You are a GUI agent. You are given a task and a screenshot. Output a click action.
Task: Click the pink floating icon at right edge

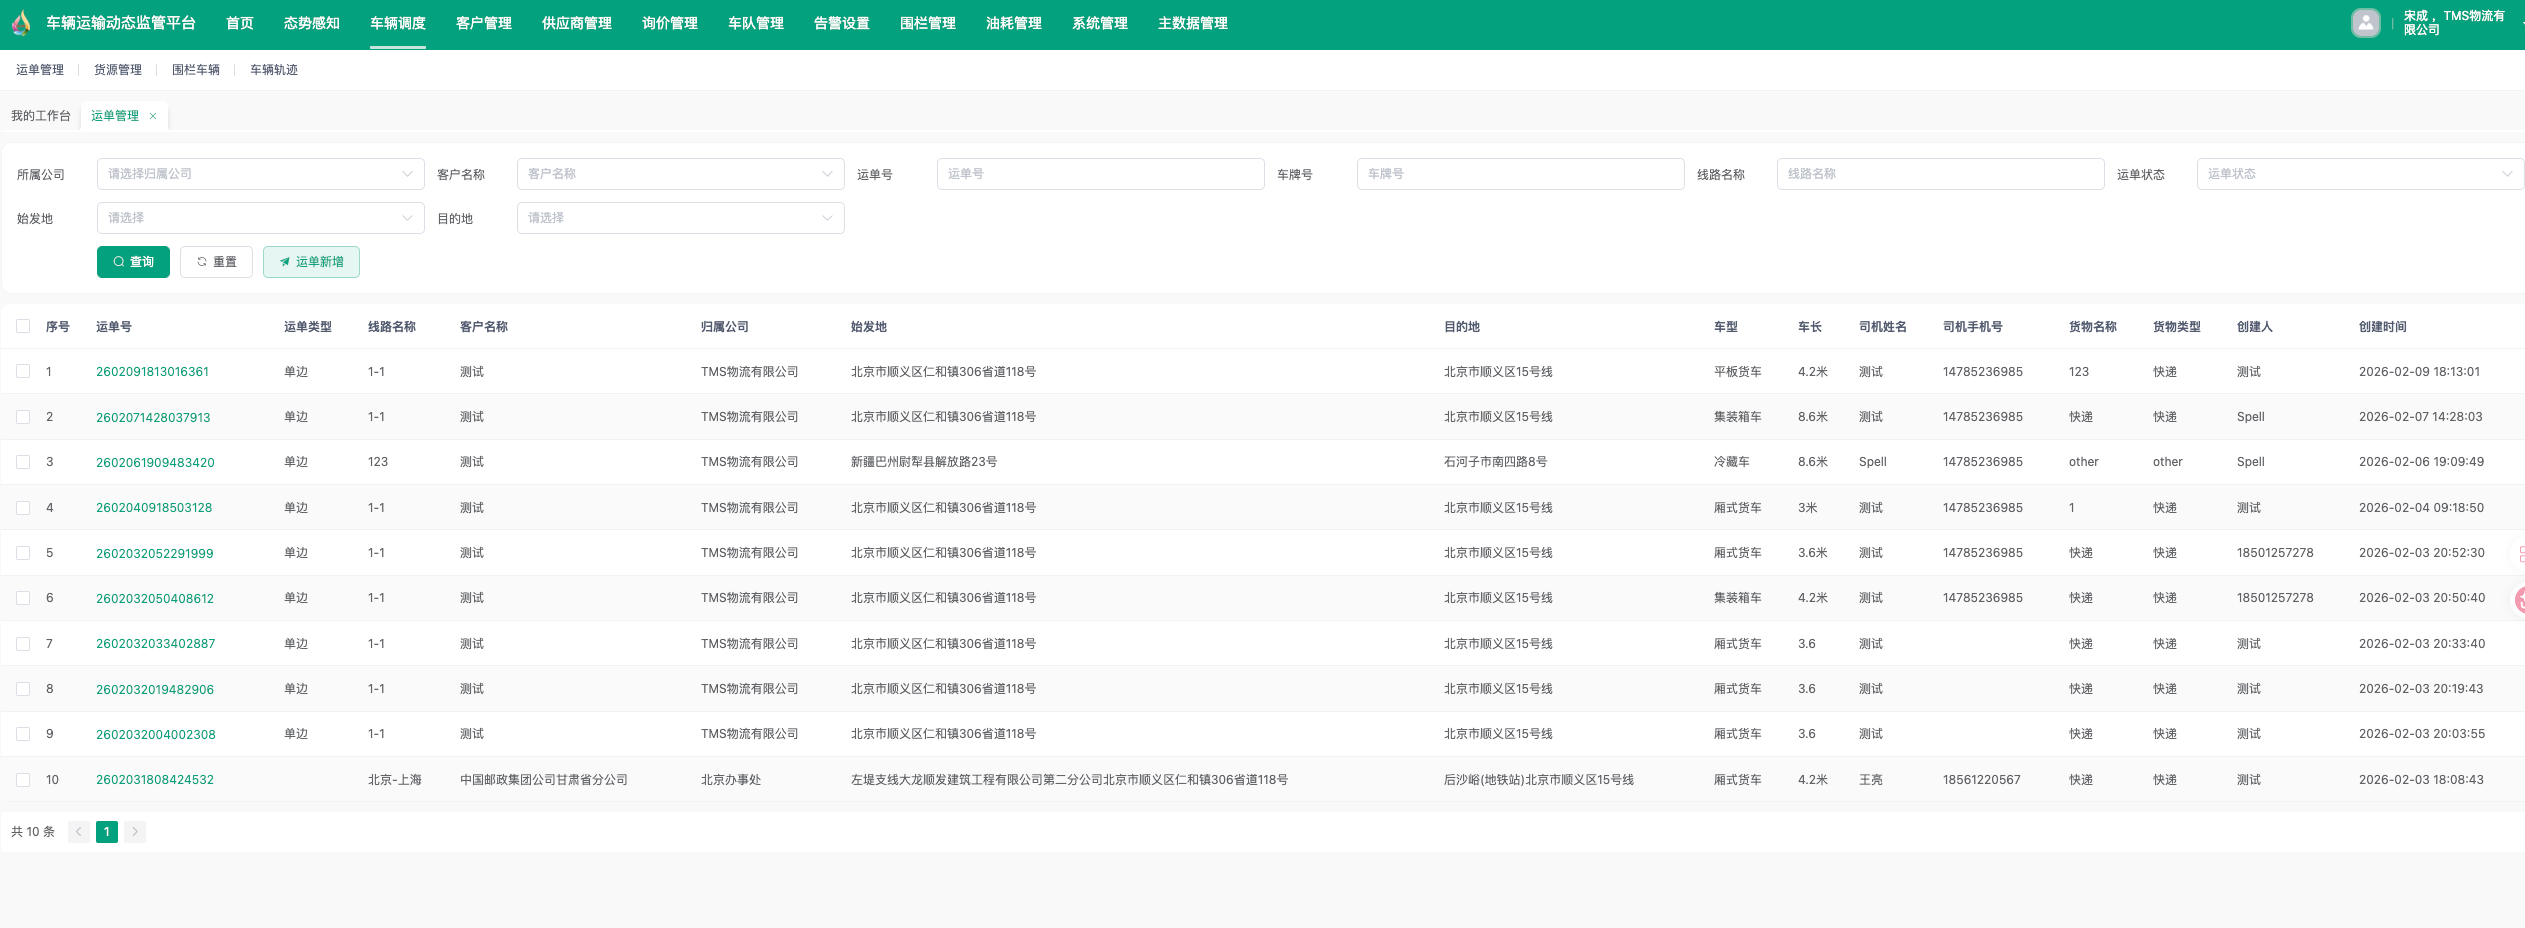(2519, 599)
